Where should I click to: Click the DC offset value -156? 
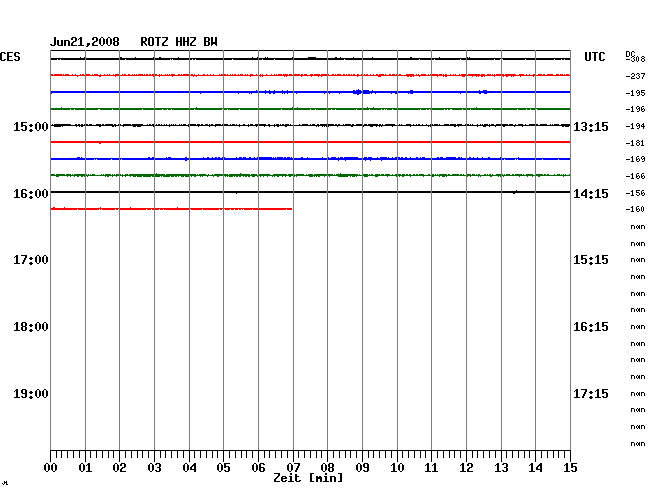coord(635,193)
